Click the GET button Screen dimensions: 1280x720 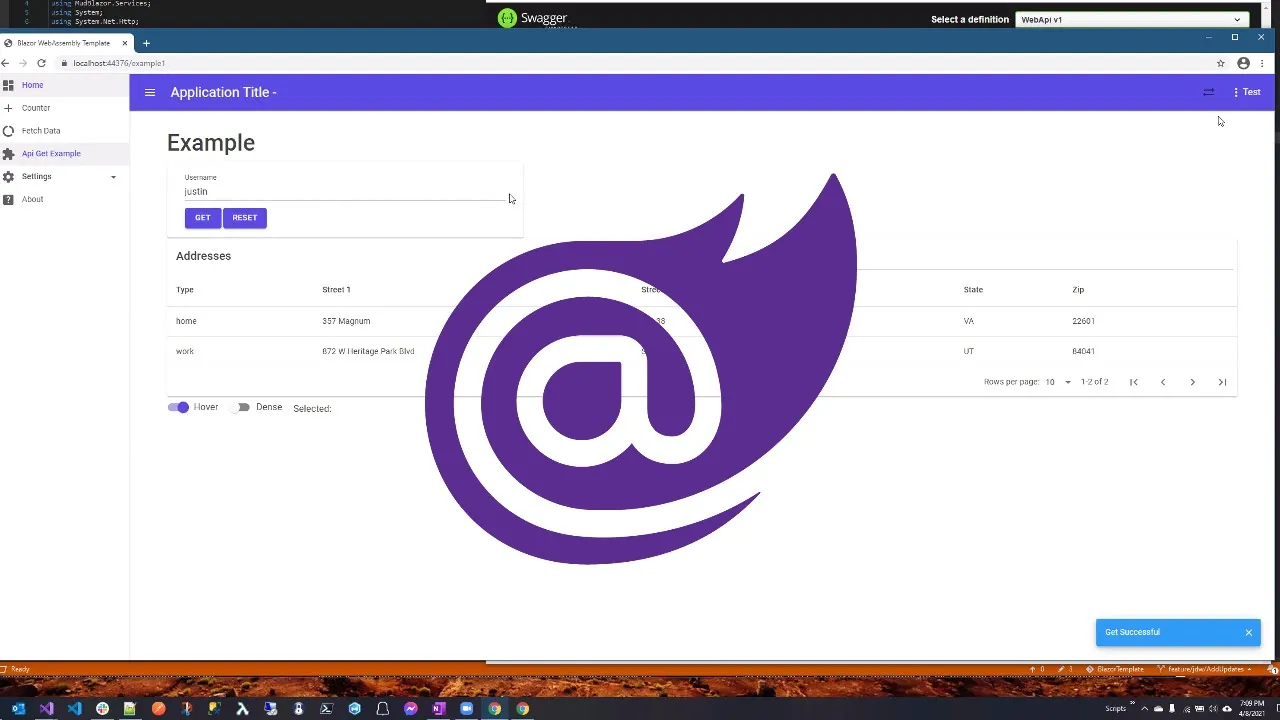point(202,217)
